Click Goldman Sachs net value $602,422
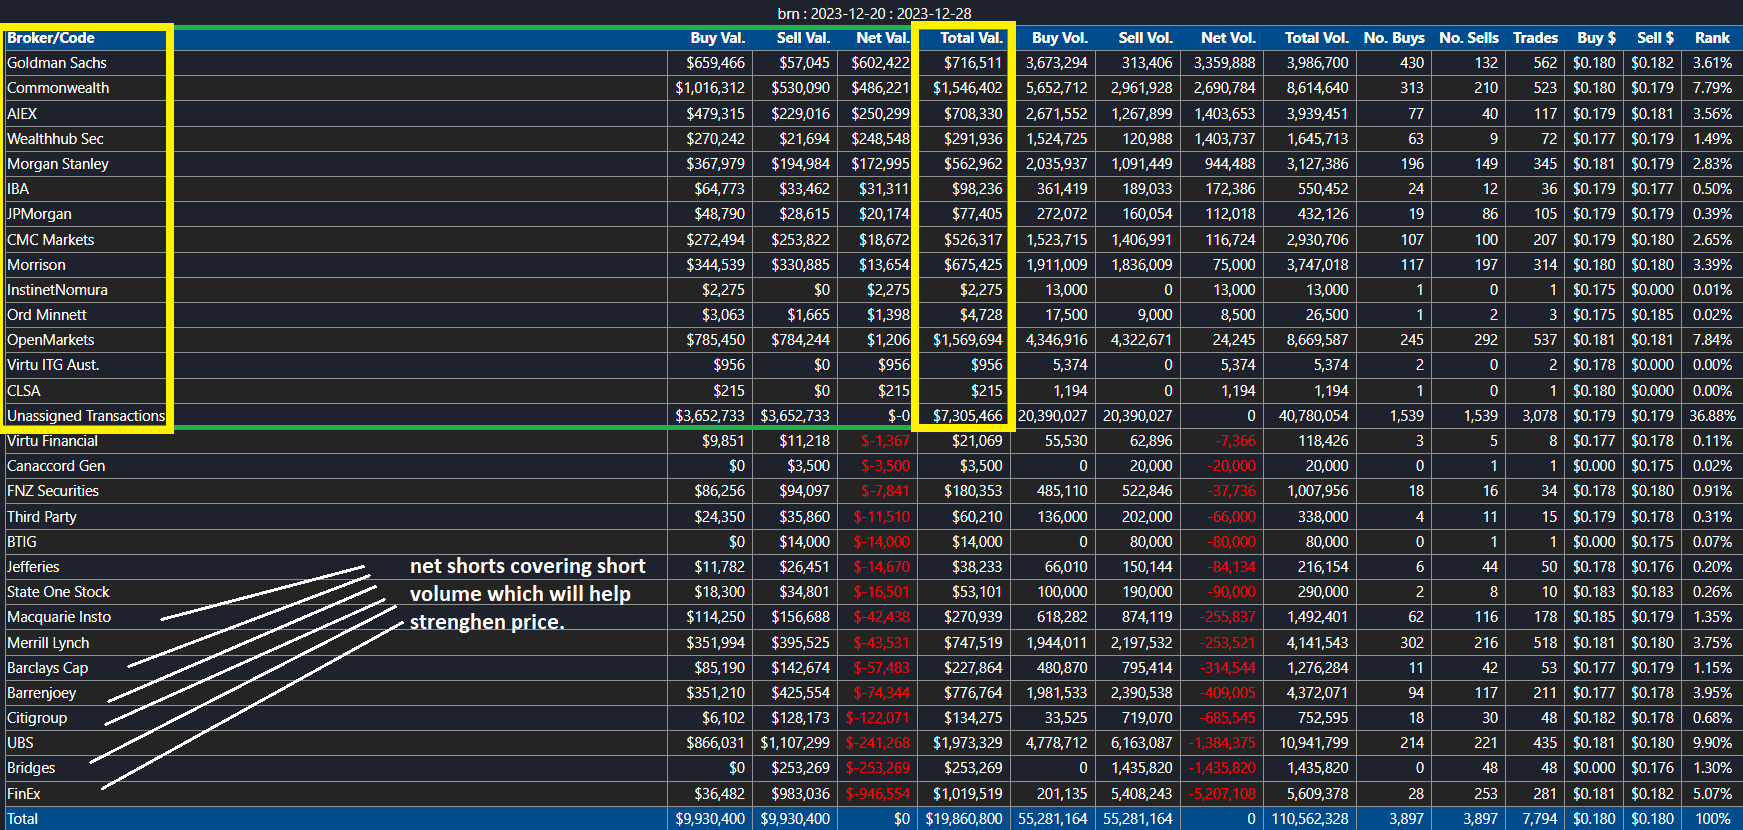The width and height of the screenshot is (1743, 830). pos(880,63)
